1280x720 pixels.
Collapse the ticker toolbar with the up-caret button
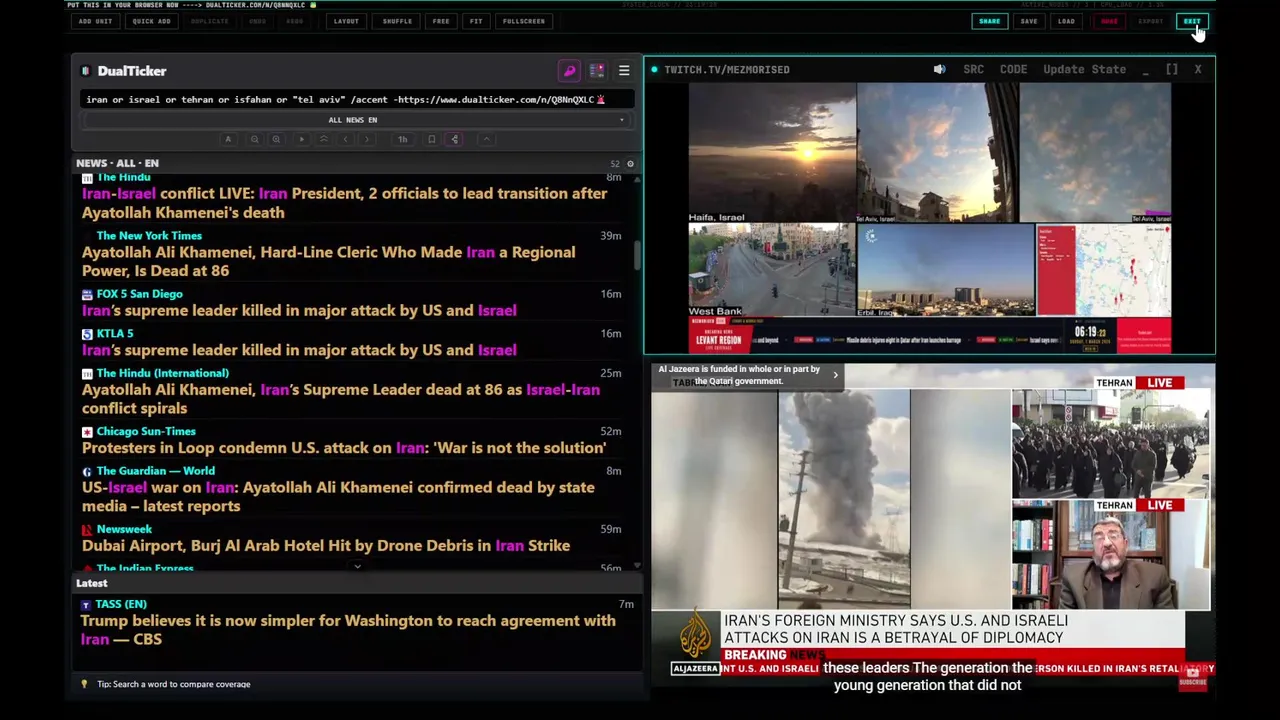point(486,139)
